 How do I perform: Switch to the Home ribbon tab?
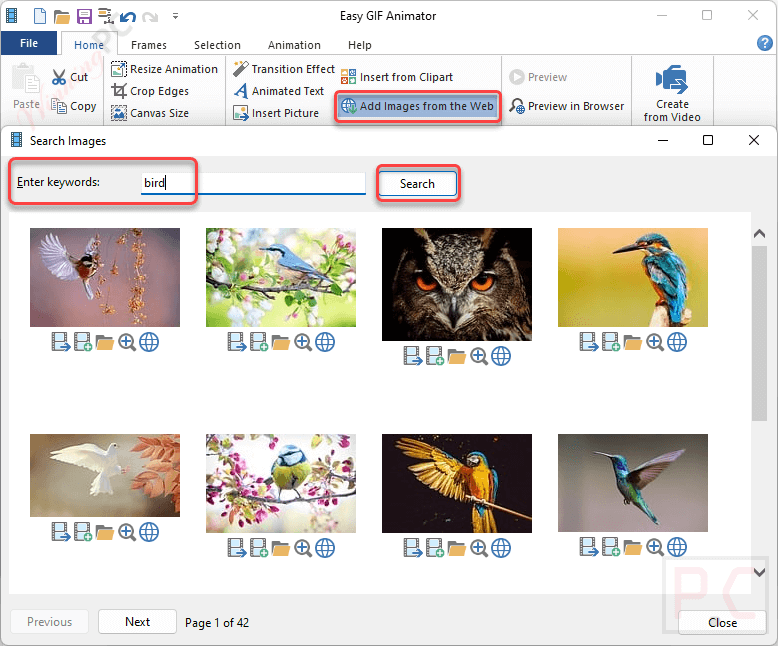point(89,45)
